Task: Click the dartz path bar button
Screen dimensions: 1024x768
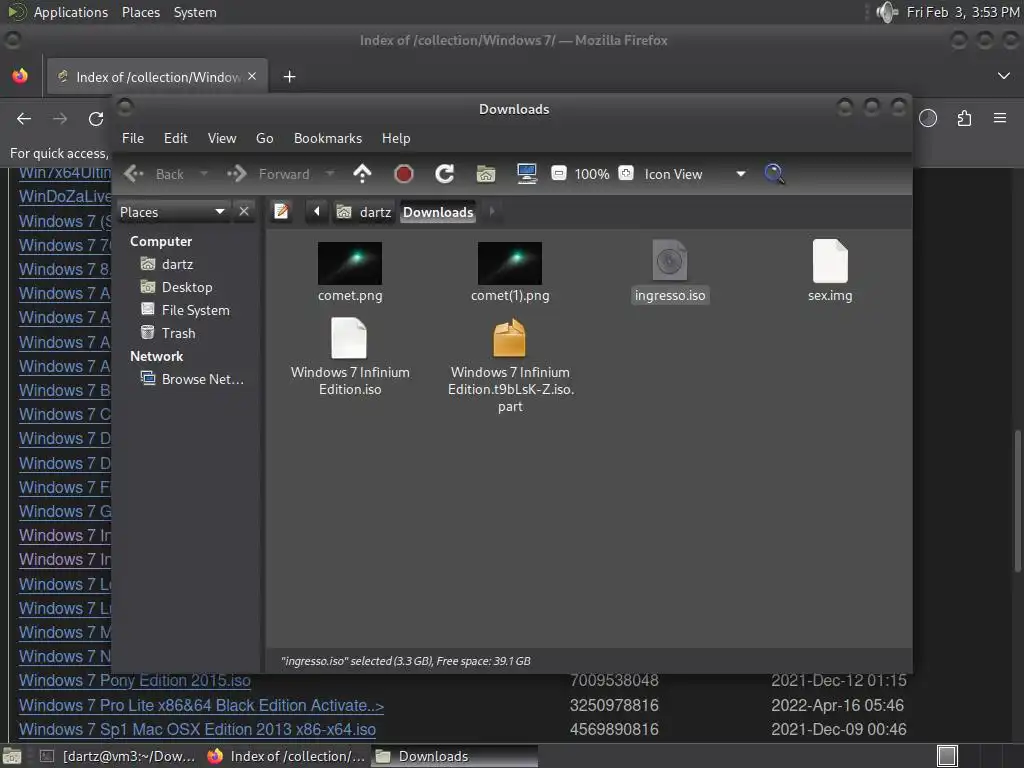Action: 364,212
